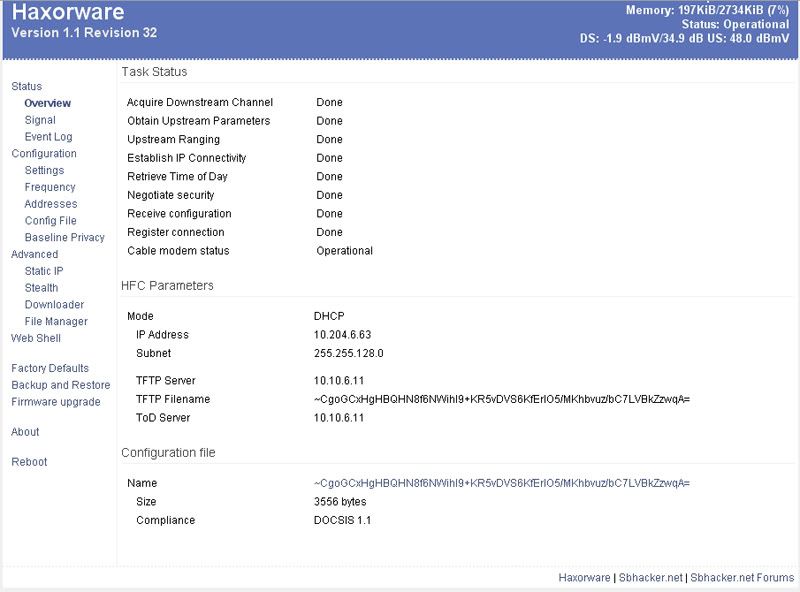Go to the Event Log page
This screenshot has width=800, height=592.
pyautogui.click(x=48, y=137)
